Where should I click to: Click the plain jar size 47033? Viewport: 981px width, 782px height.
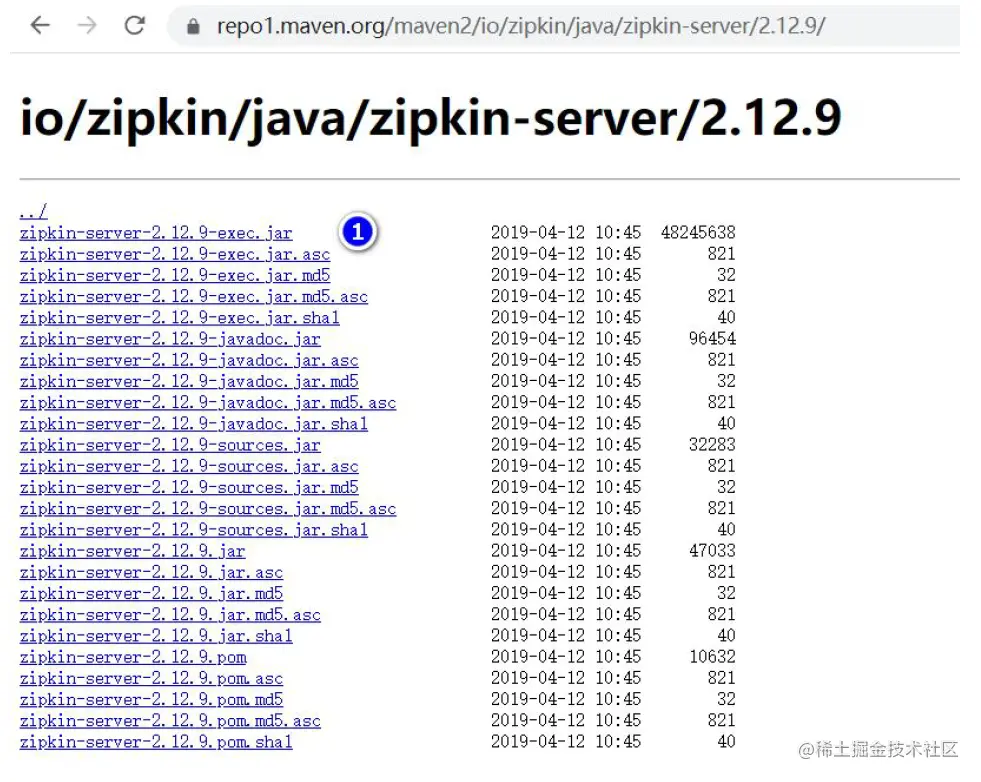(713, 552)
